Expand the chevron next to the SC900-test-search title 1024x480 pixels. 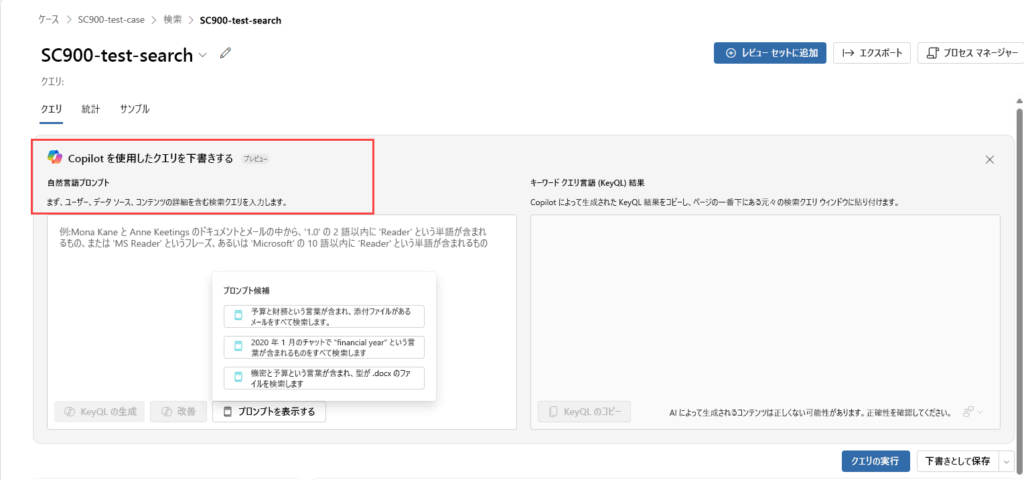click(x=203, y=55)
